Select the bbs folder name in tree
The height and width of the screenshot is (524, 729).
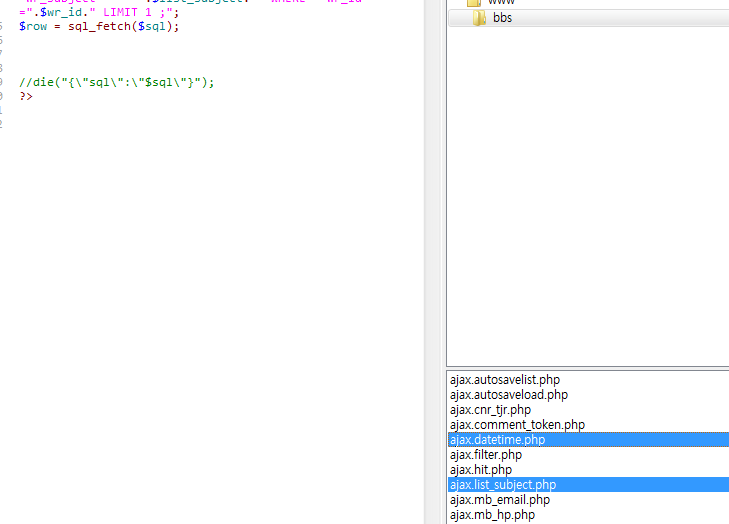point(502,19)
